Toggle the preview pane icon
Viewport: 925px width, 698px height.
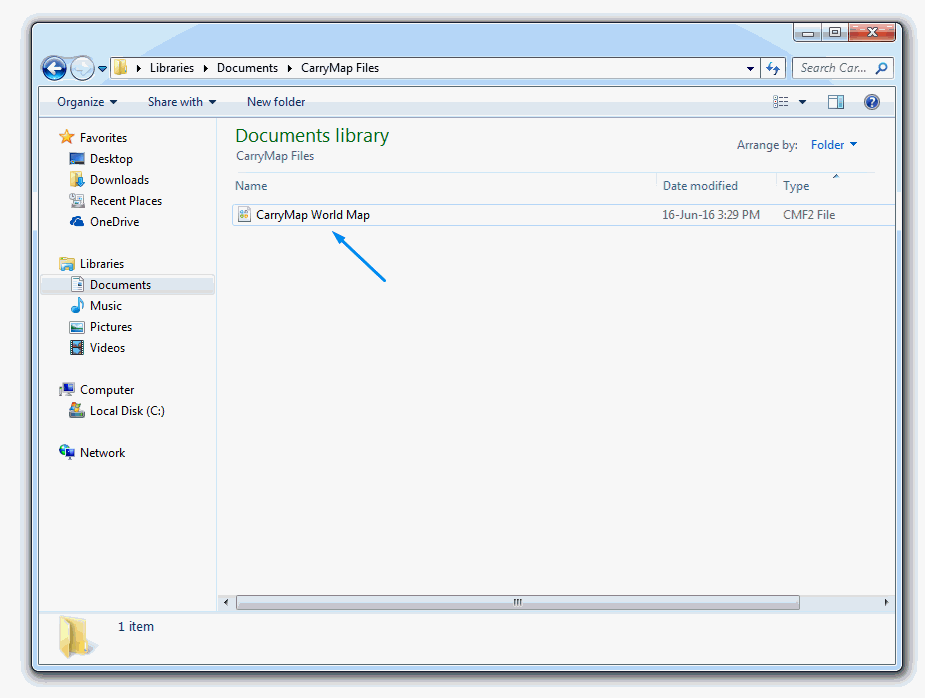point(836,102)
